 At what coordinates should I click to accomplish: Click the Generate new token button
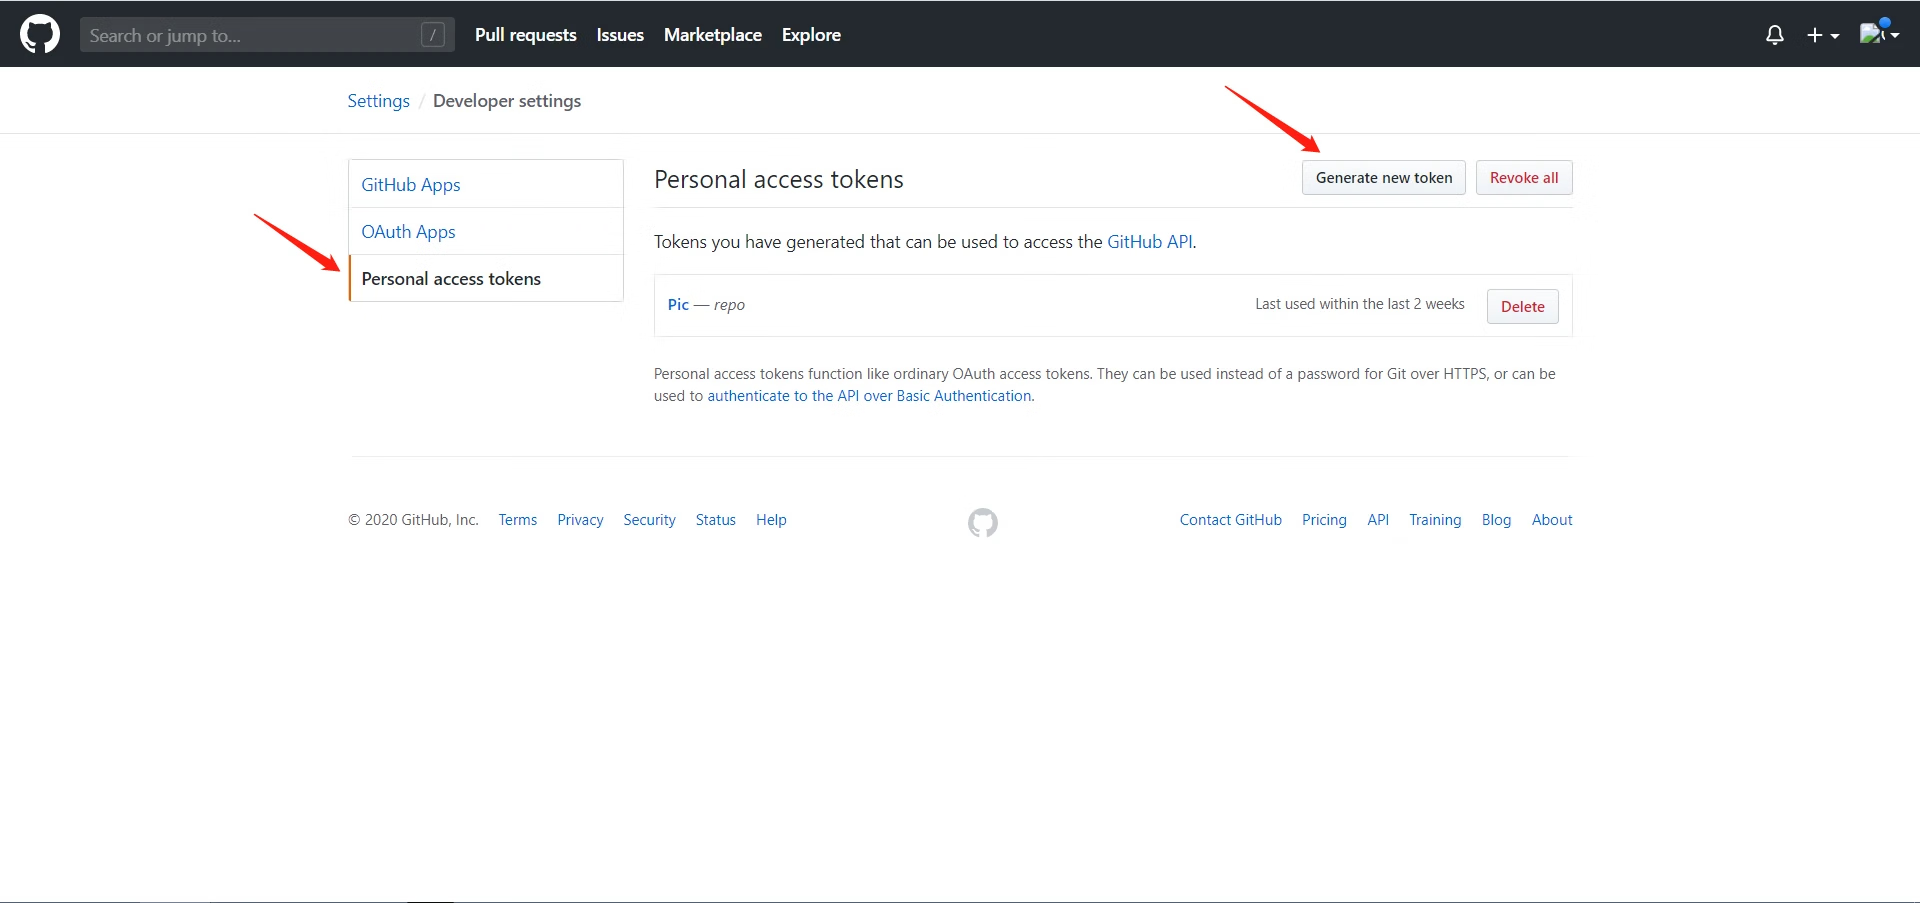[x=1384, y=178]
